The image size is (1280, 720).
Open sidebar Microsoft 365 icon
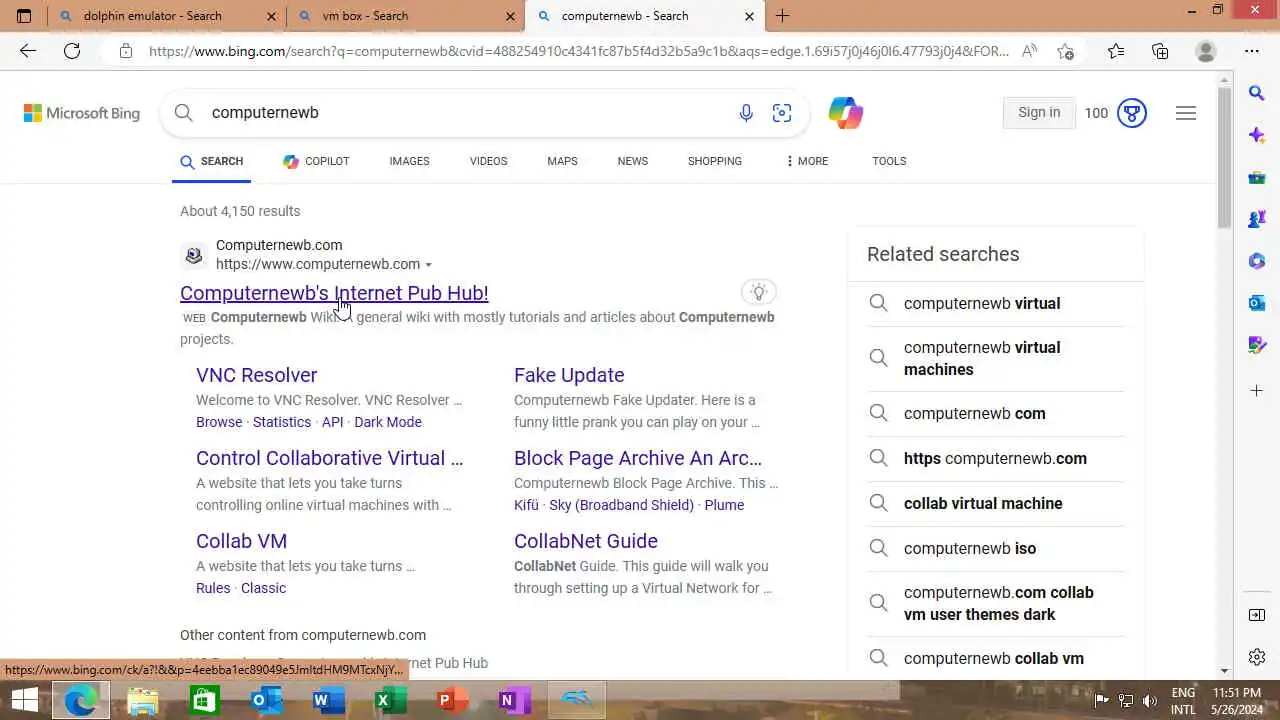pos(1257,261)
